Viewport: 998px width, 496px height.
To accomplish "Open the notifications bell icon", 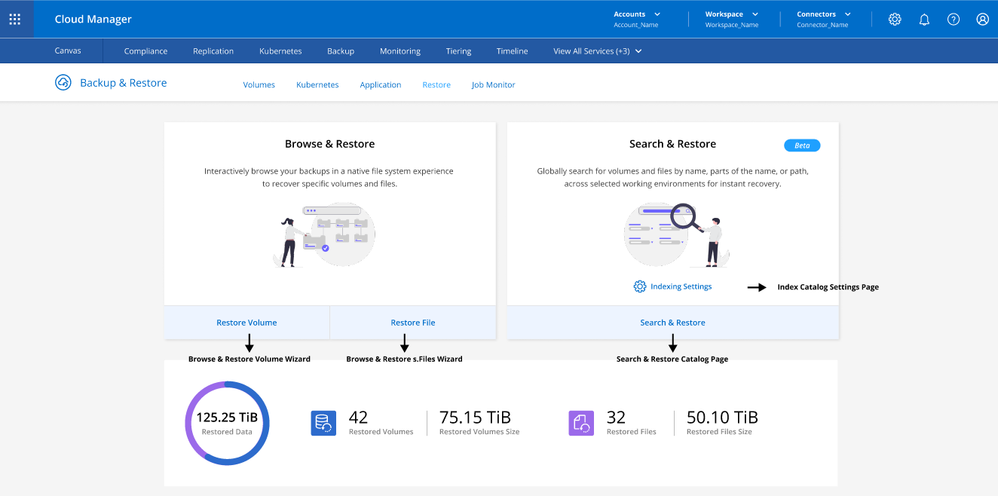I will 924,19.
